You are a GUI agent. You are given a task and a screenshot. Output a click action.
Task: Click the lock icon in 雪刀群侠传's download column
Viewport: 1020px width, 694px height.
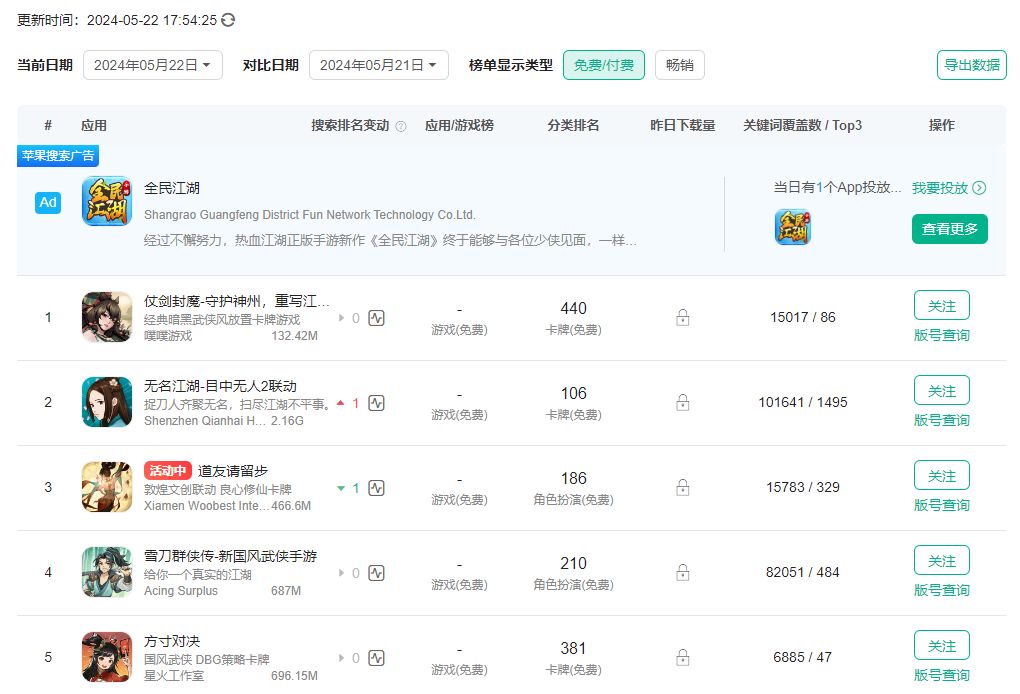(x=682, y=572)
